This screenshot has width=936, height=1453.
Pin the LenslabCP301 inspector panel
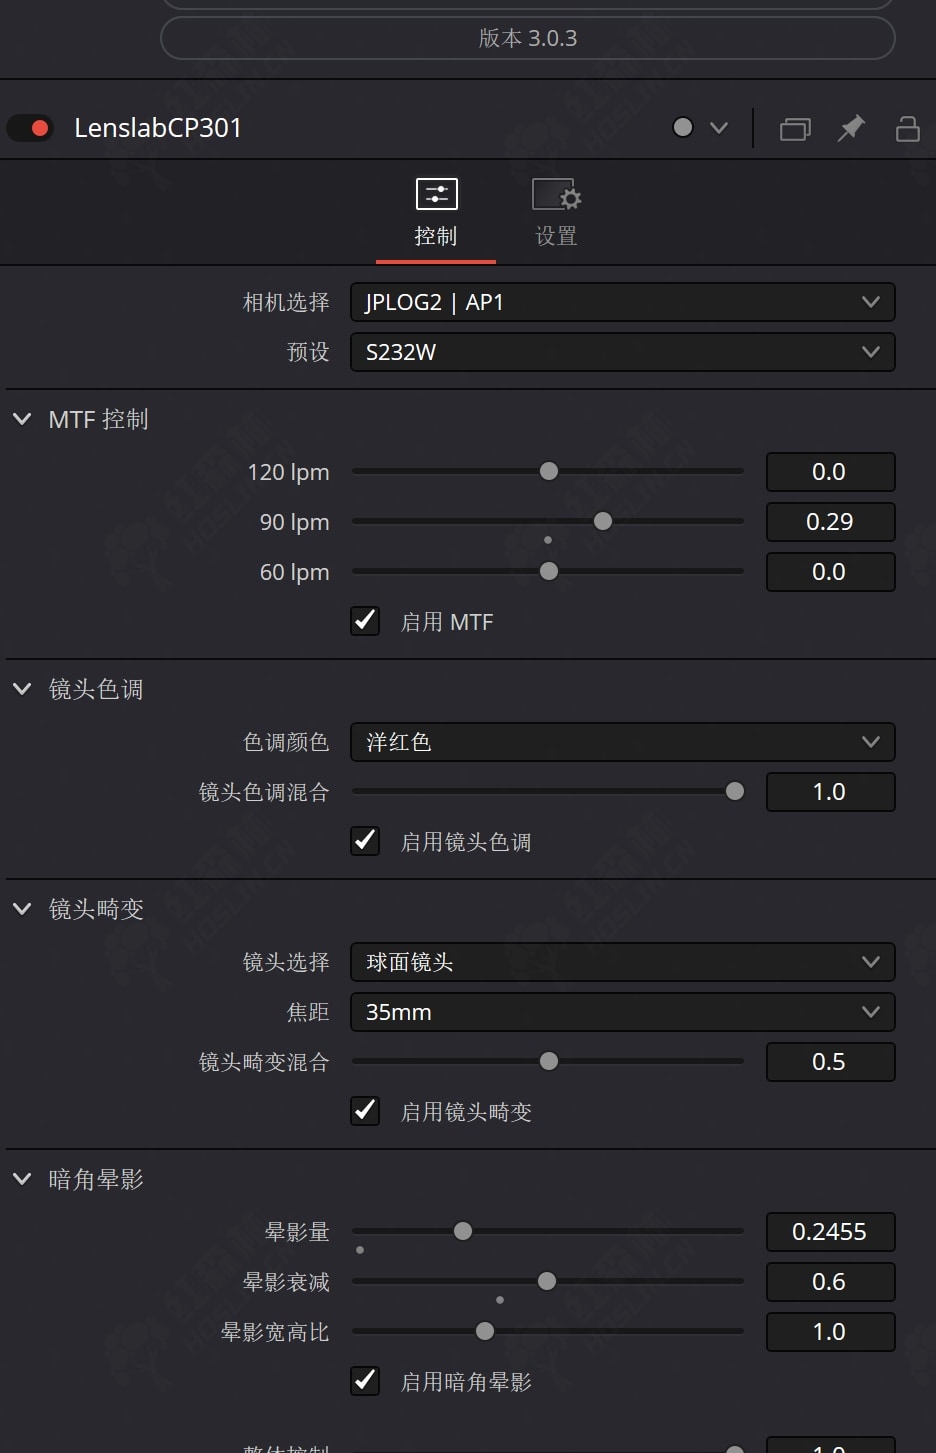coord(851,128)
